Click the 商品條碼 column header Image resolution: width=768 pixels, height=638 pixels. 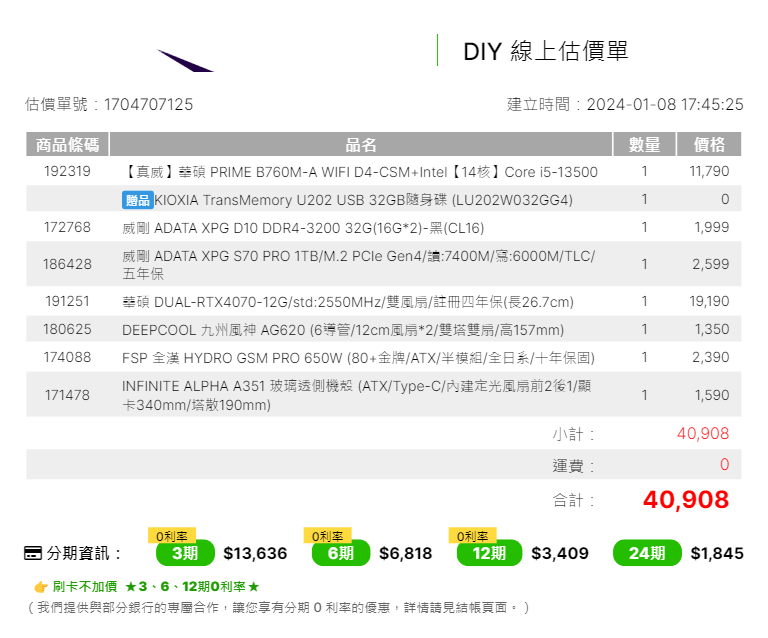(x=67, y=144)
